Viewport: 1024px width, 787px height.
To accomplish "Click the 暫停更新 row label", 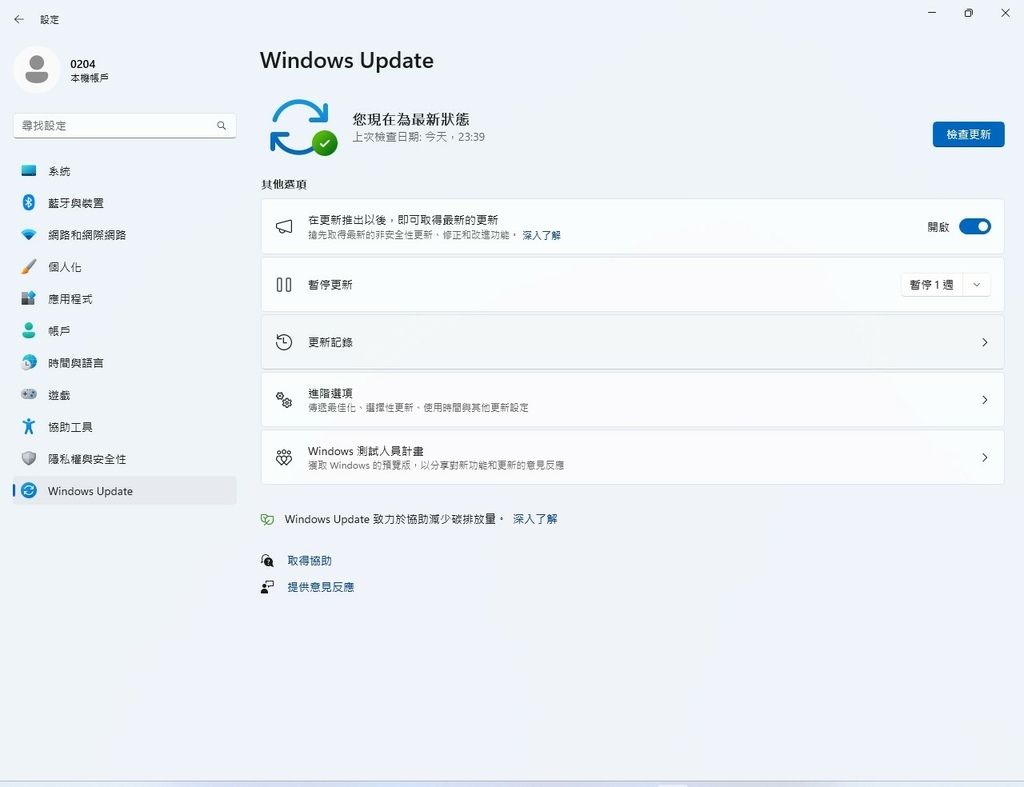I will (330, 285).
